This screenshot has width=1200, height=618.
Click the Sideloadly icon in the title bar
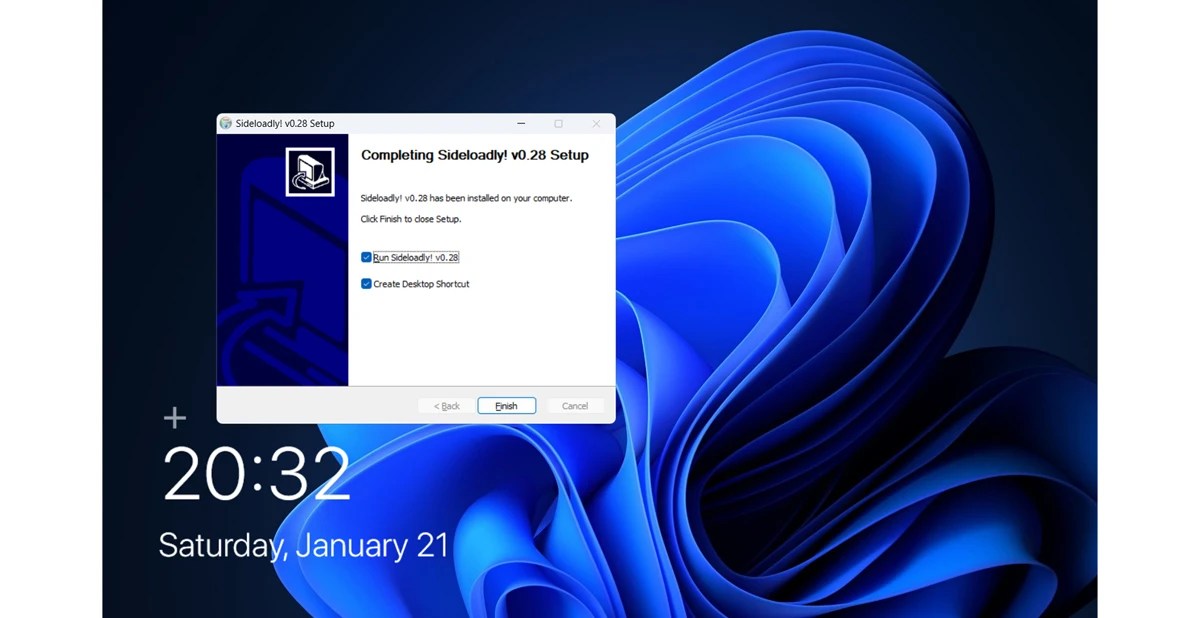point(226,123)
